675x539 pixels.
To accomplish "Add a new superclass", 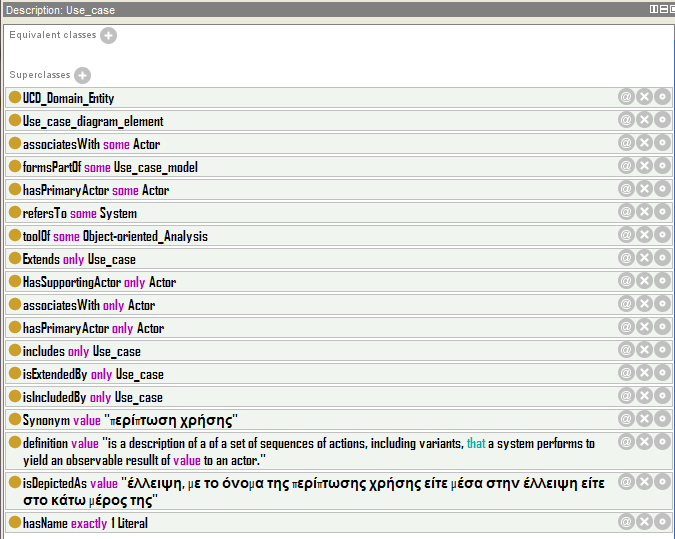I will 82,75.
